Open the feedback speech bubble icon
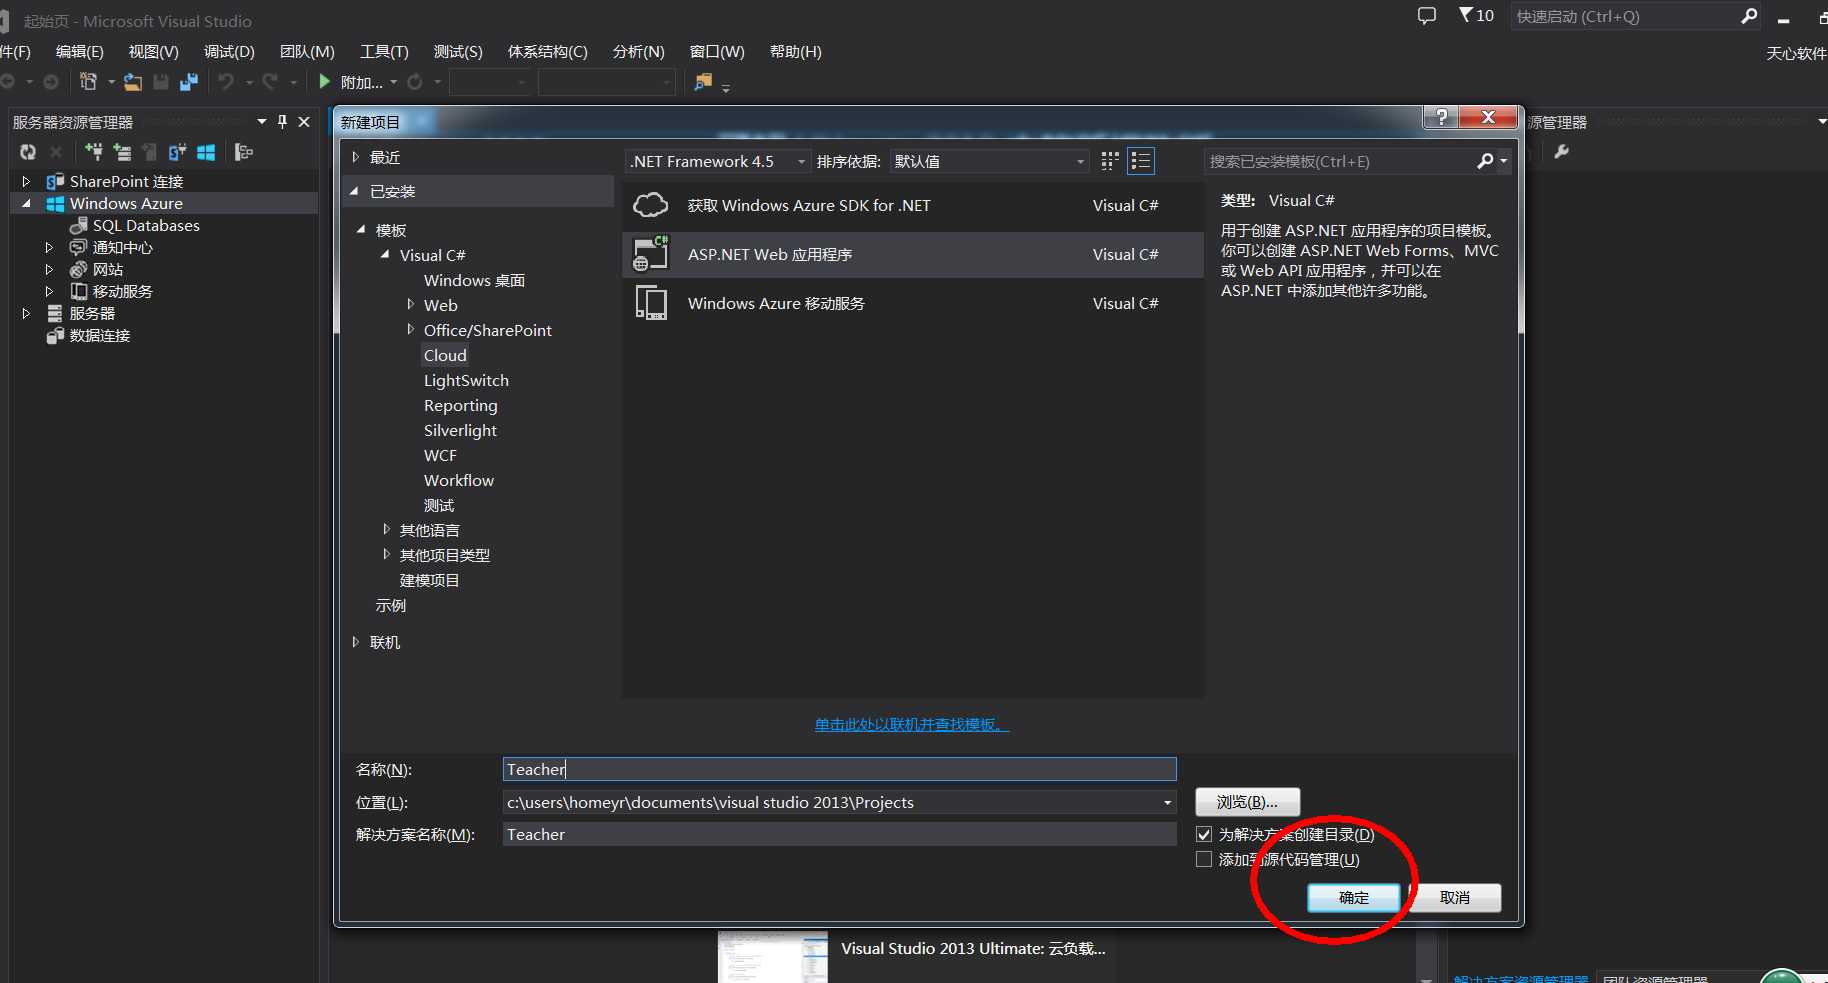 point(1427,16)
